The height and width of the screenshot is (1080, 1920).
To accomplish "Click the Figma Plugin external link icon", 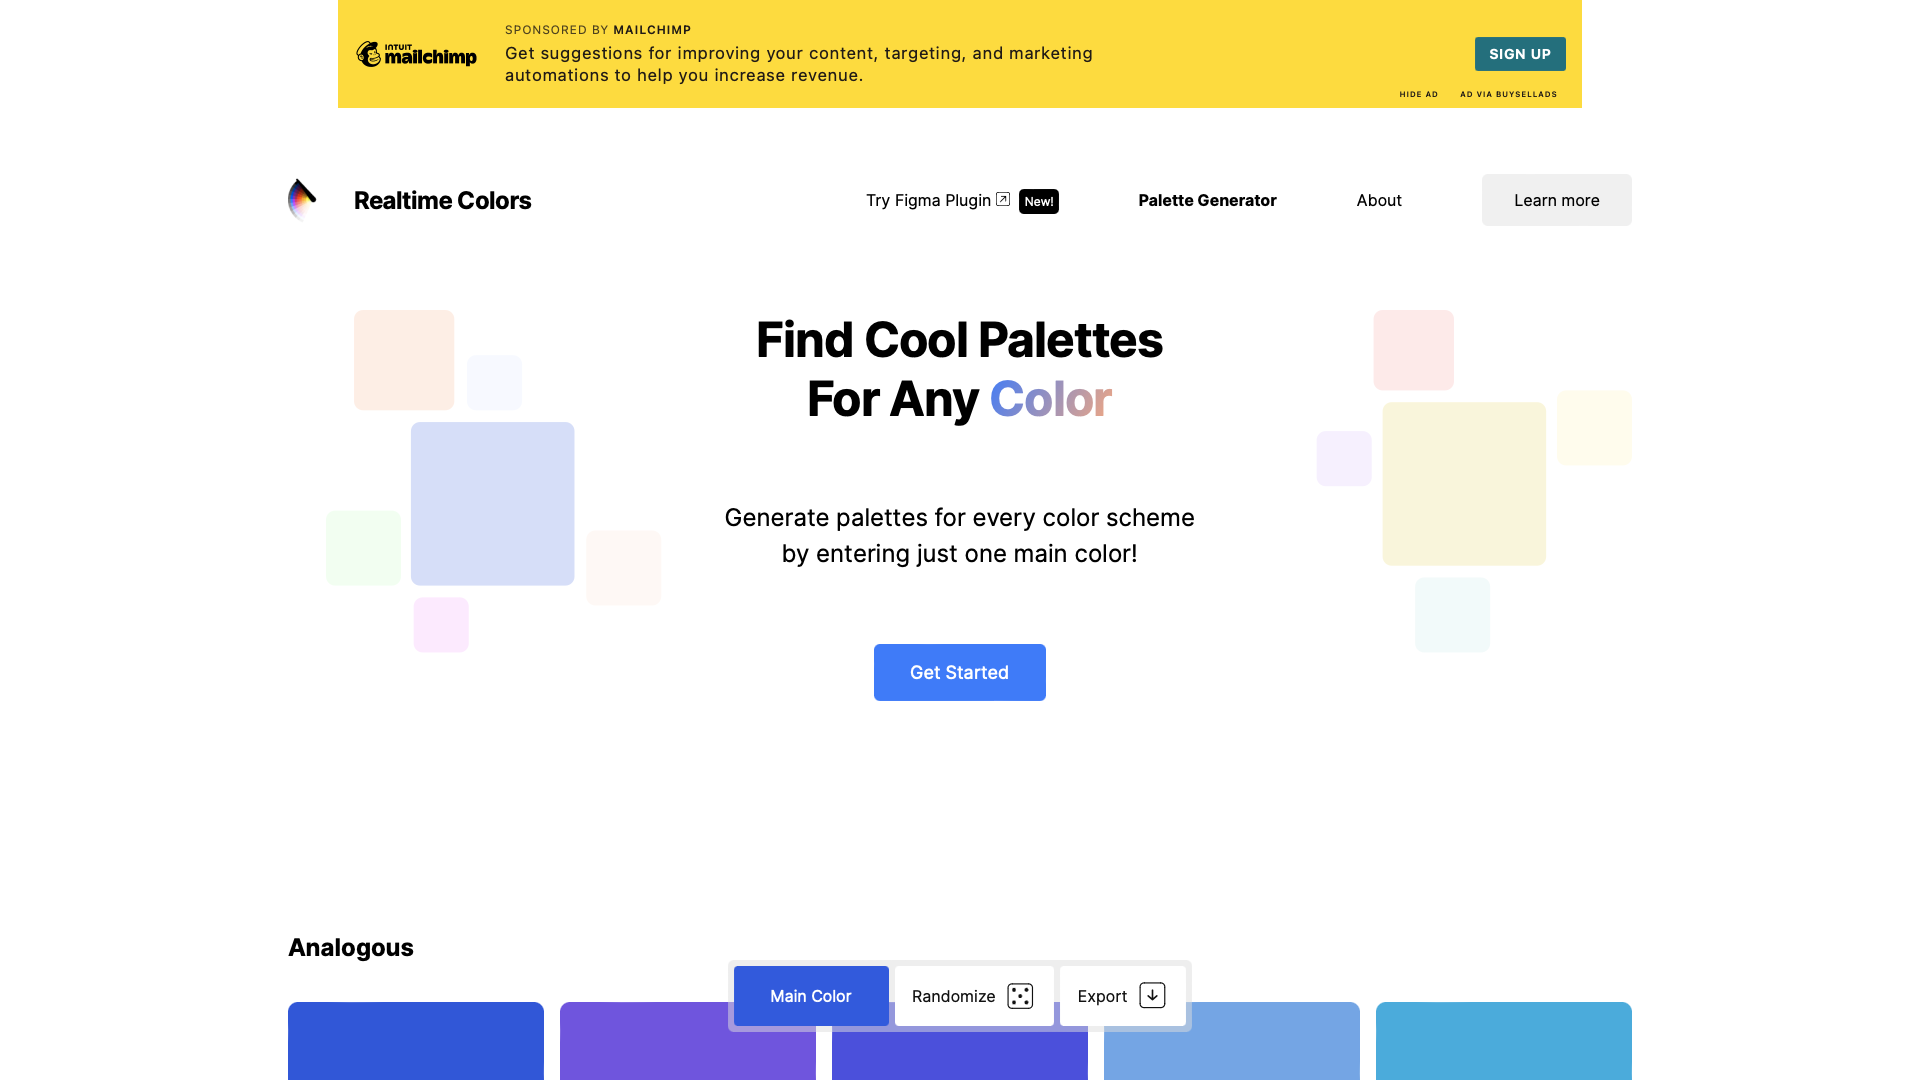I will (1003, 199).
